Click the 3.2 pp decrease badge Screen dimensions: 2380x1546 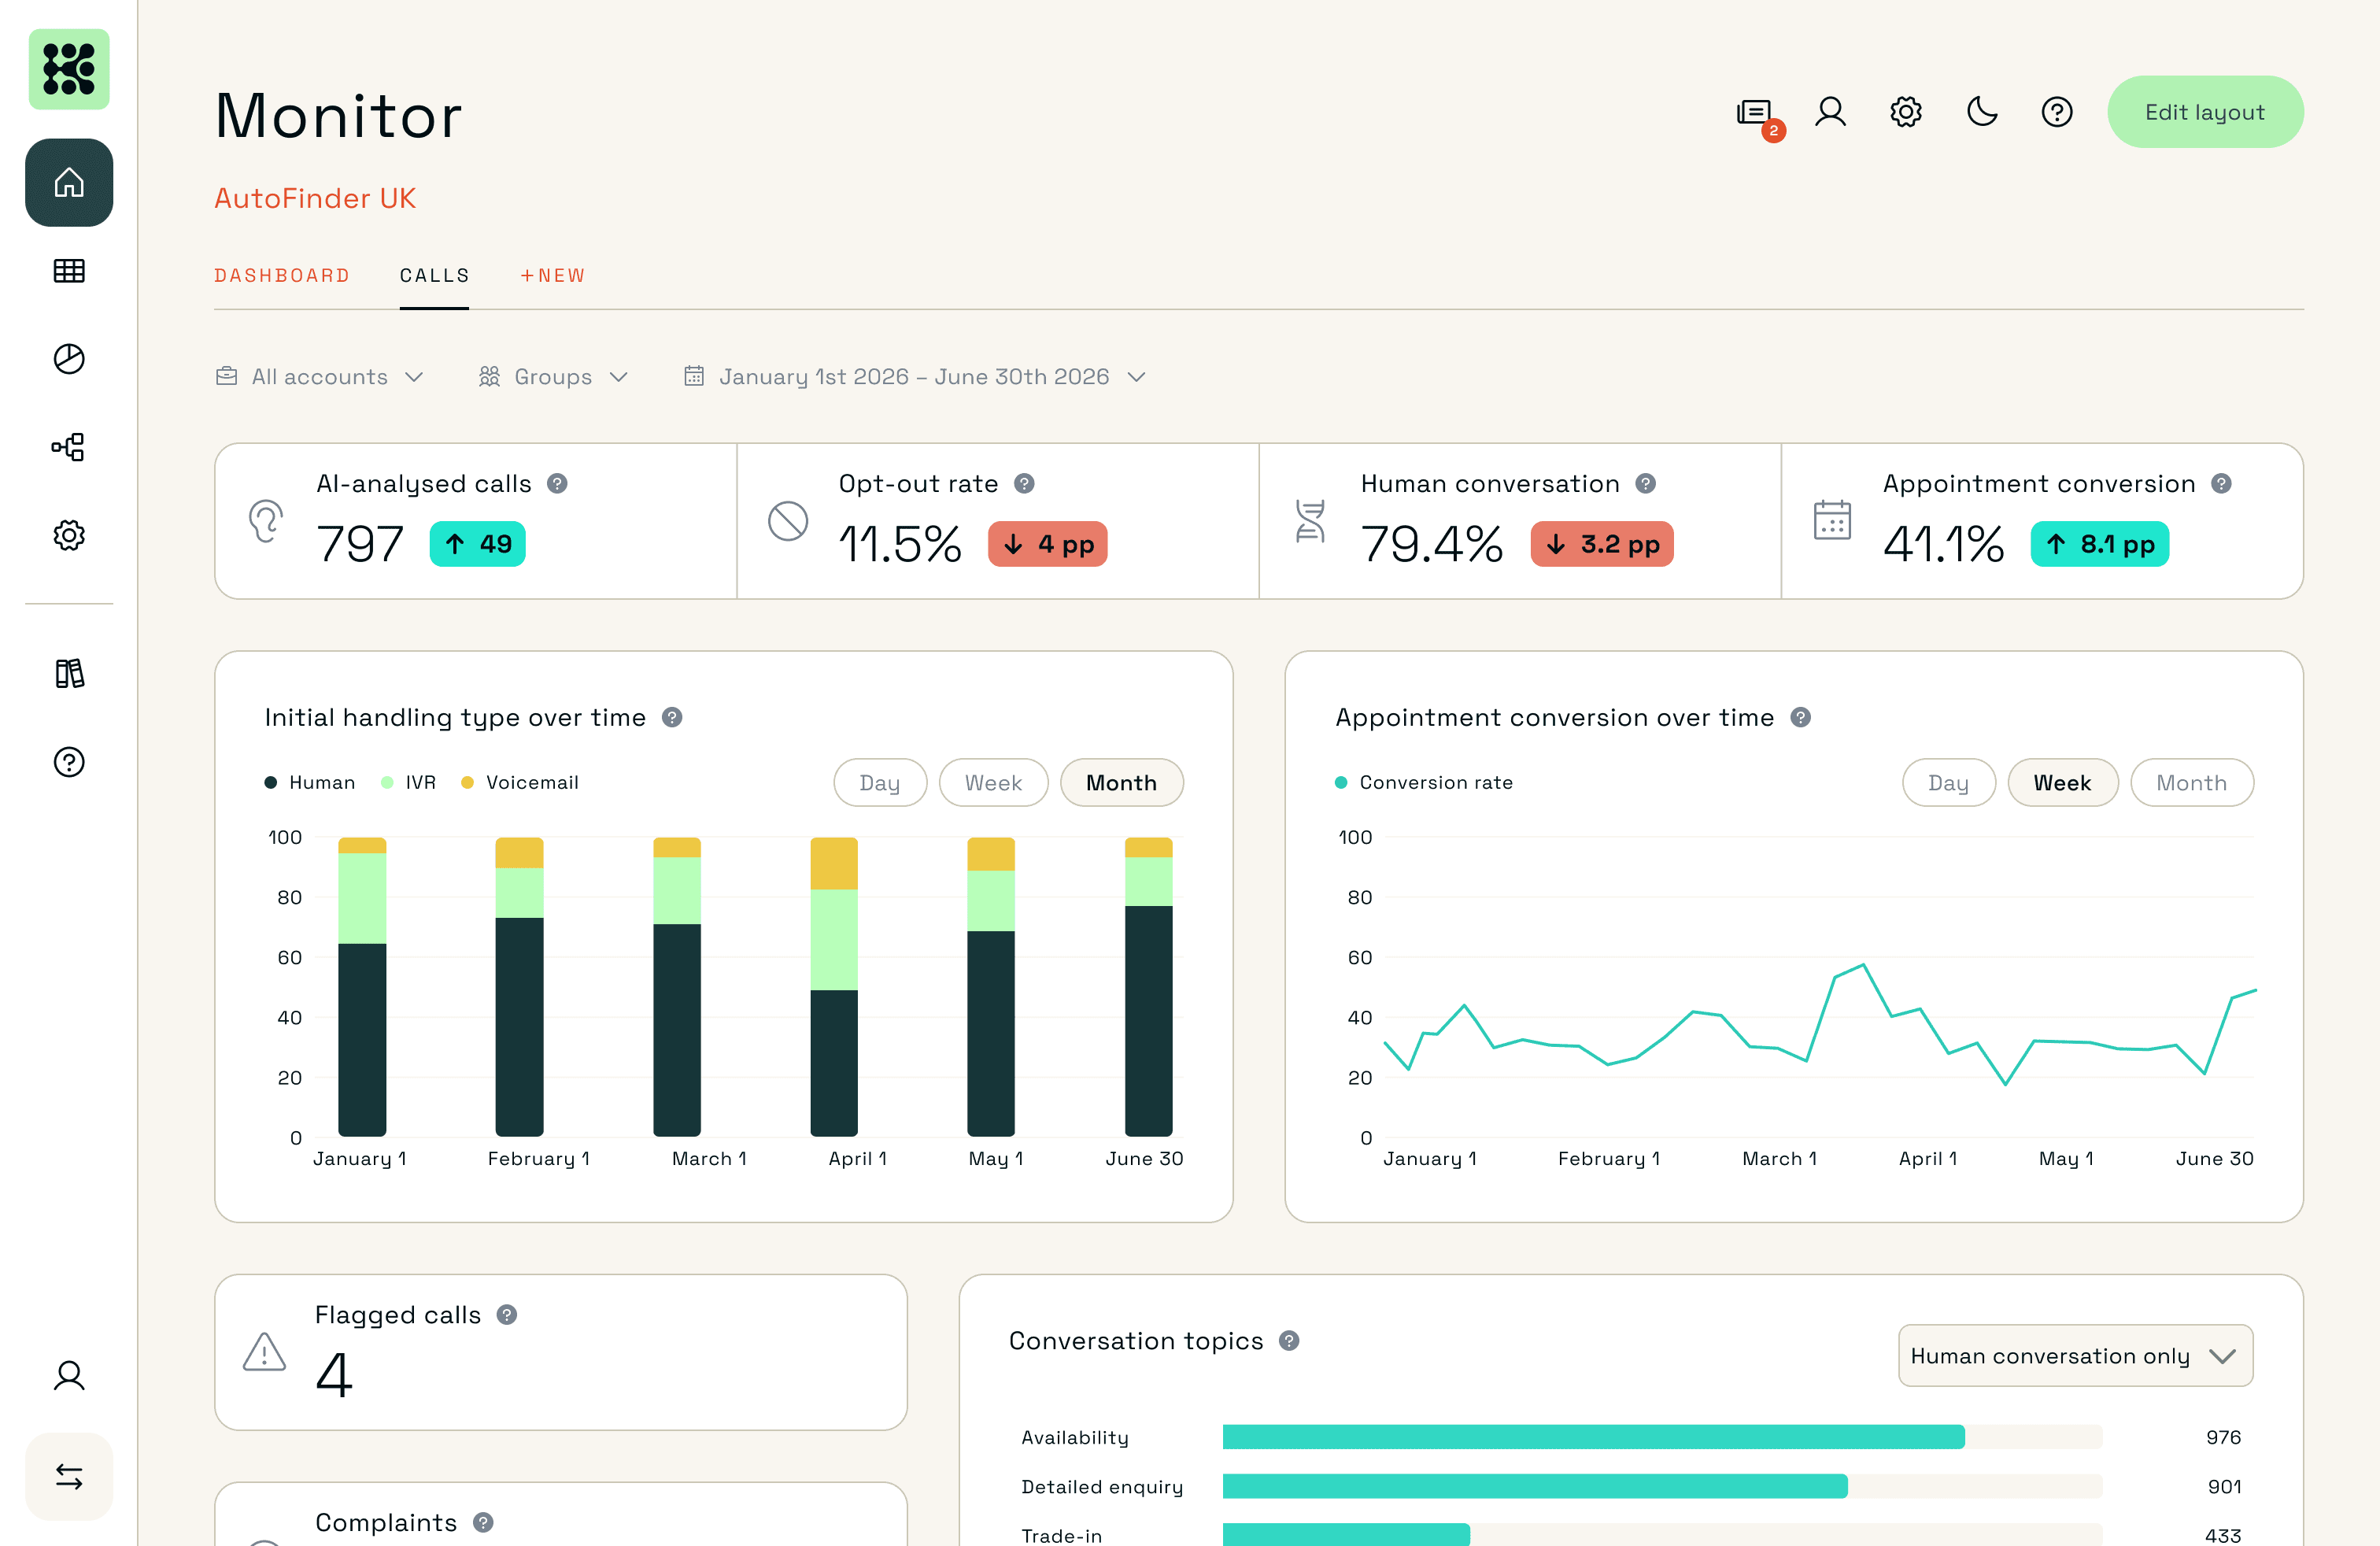pyautogui.click(x=1602, y=544)
